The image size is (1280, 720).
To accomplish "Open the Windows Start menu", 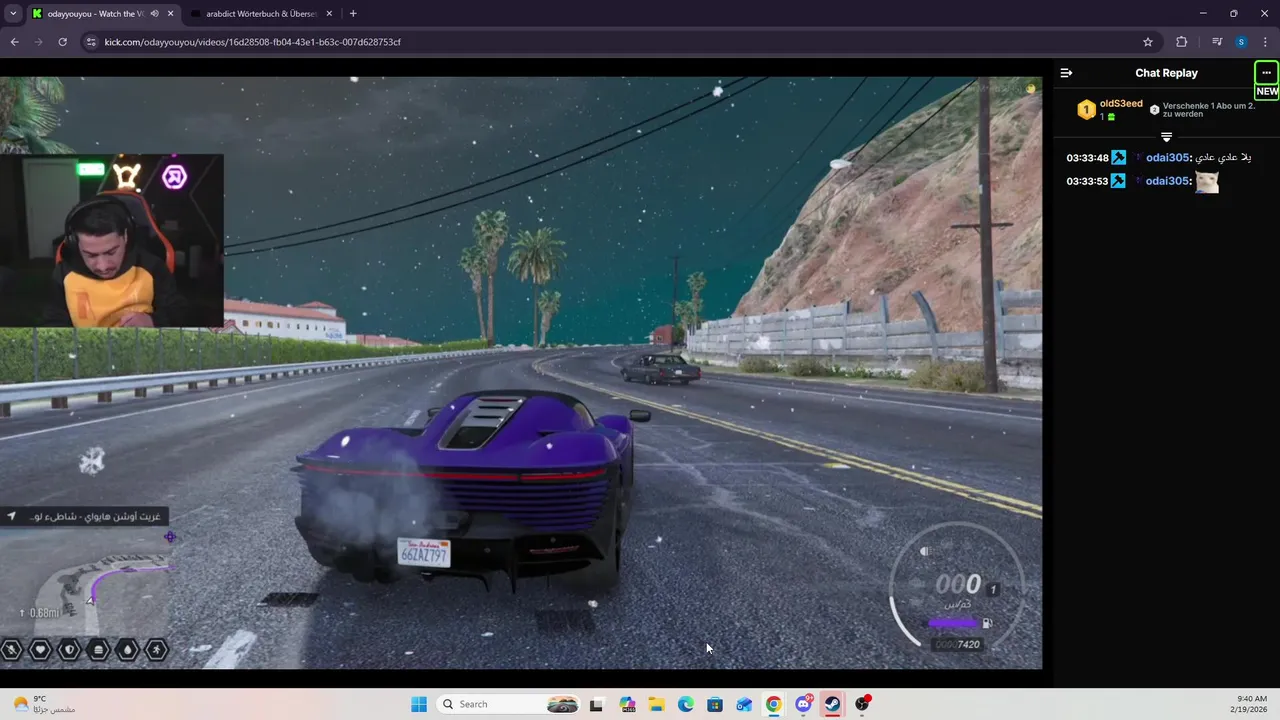I will click(x=419, y=704).
